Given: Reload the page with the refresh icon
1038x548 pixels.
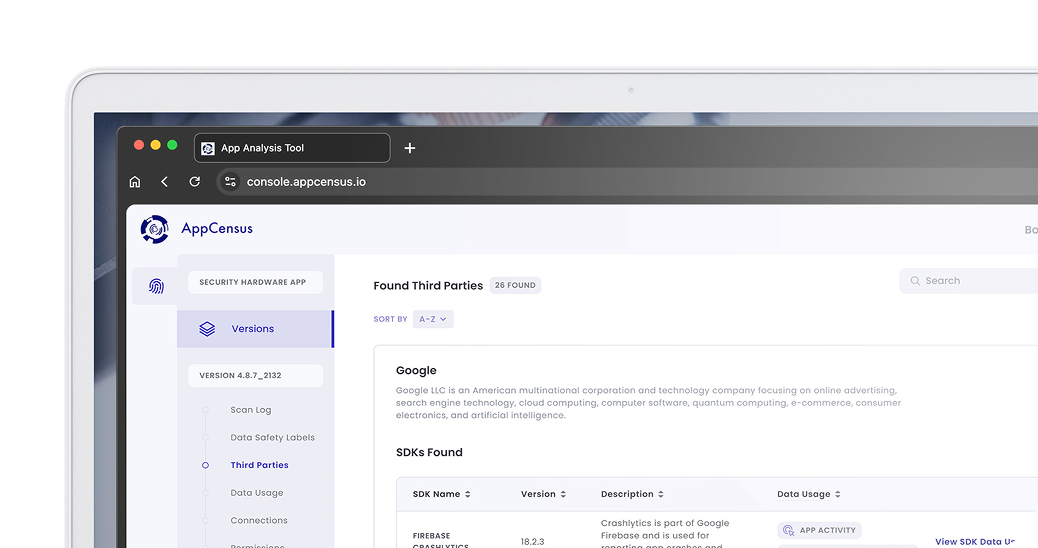Looking at the screenshot, I should click(x=195, y=181).
